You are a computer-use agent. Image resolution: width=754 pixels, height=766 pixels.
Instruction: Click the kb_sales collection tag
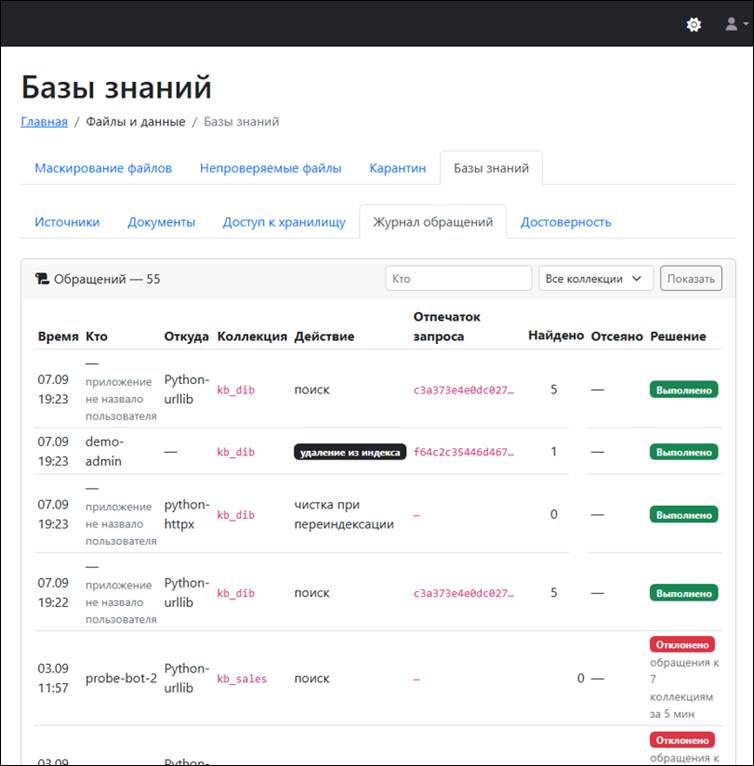[x=242, y=679]
